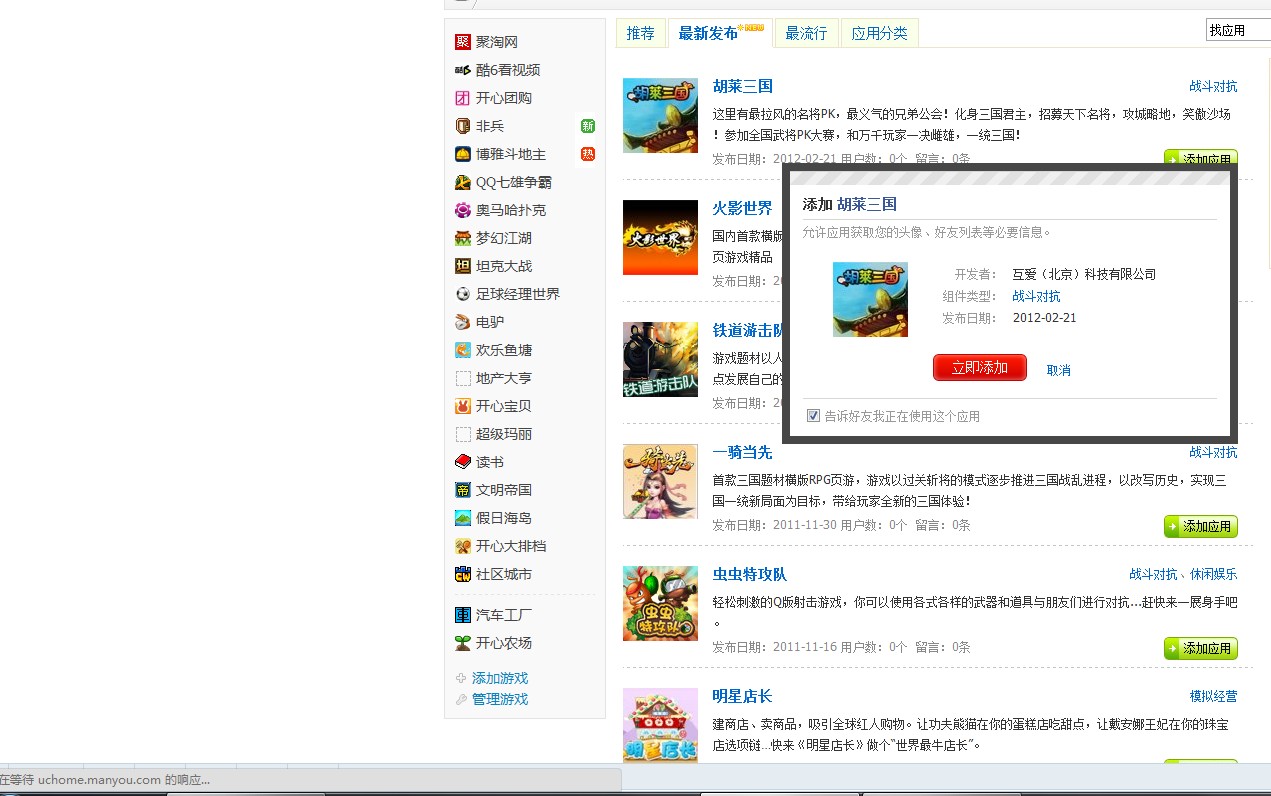This screenshot has height=796, width=1271.
Task: Click 休闲娱乐 category link for 虫虫特攻队
Action: [x=1213, y=574]
